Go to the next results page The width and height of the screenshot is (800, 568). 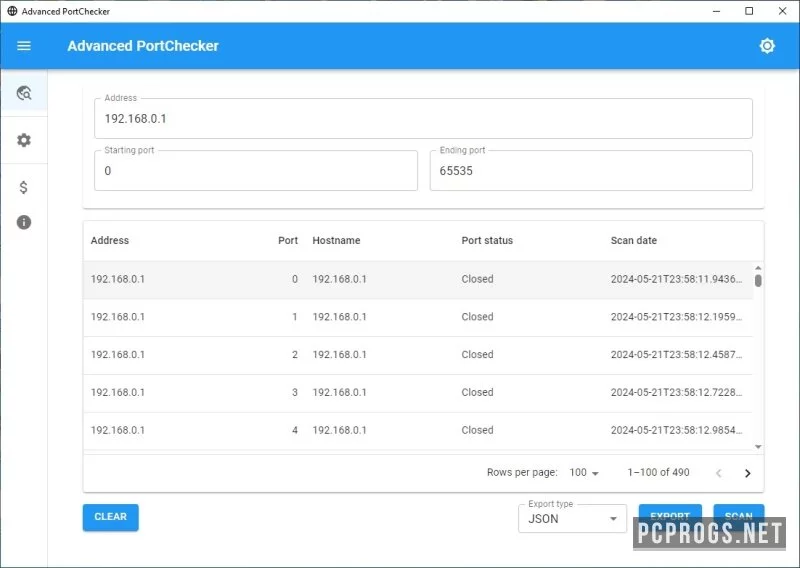pyautogui.click(x=747, y=473)
